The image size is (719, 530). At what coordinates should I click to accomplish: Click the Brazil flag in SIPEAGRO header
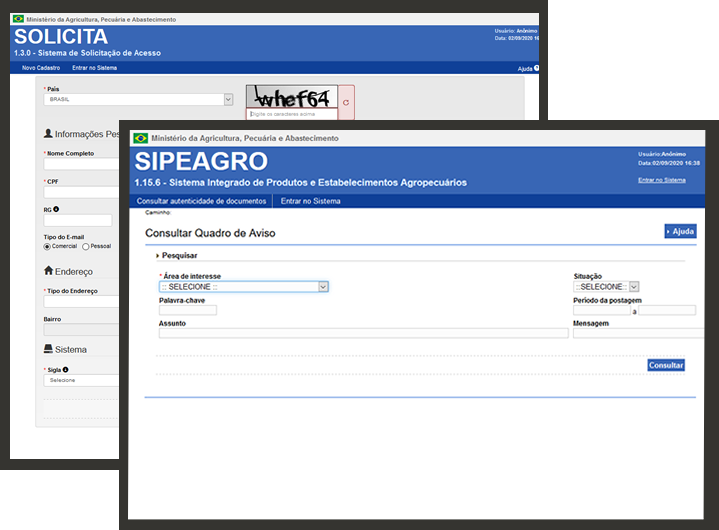(x=140, y=138)
